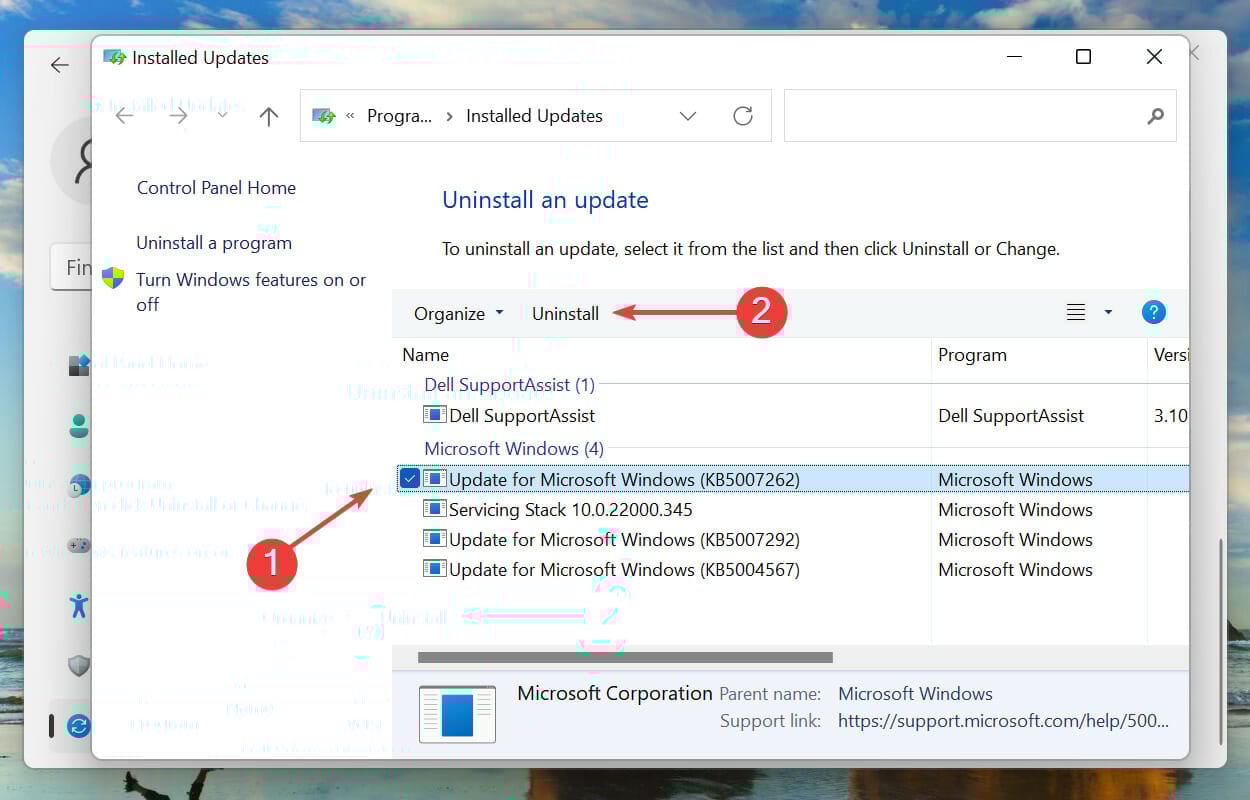
Task: Open Uninstall a program link
Action: pos(214,243)
